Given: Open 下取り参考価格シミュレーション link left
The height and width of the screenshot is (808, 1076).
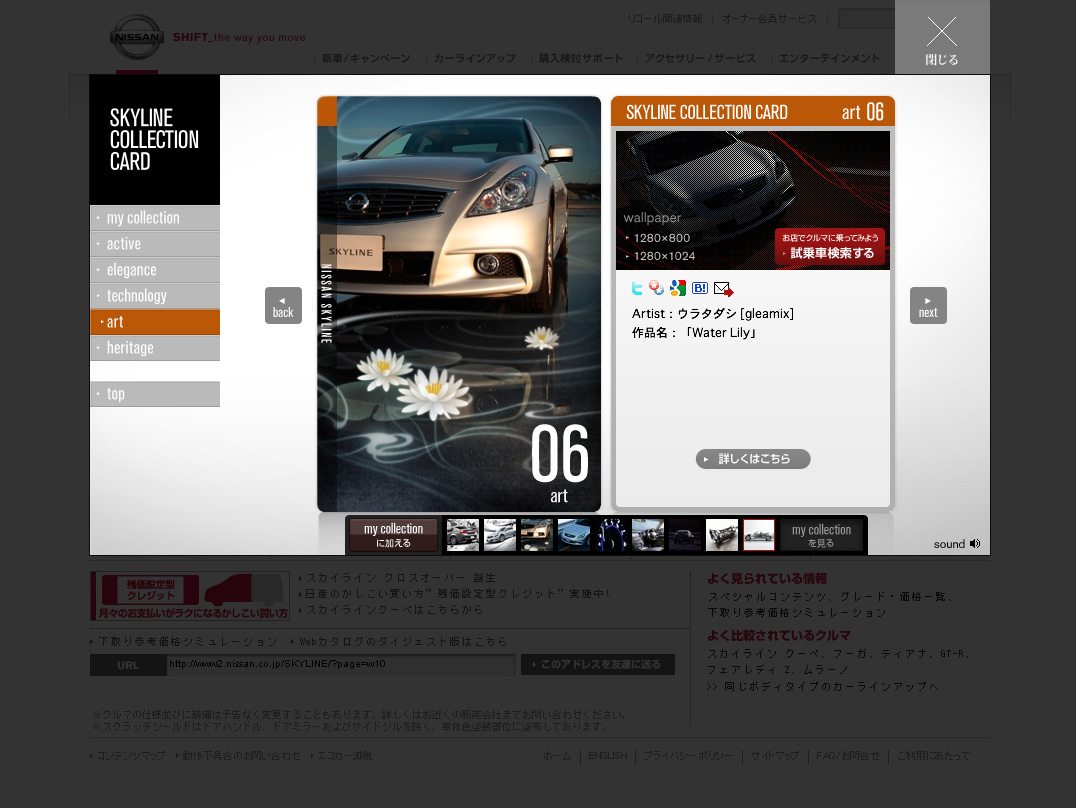Looking at the screenshot, I should [x=188, y=641].
